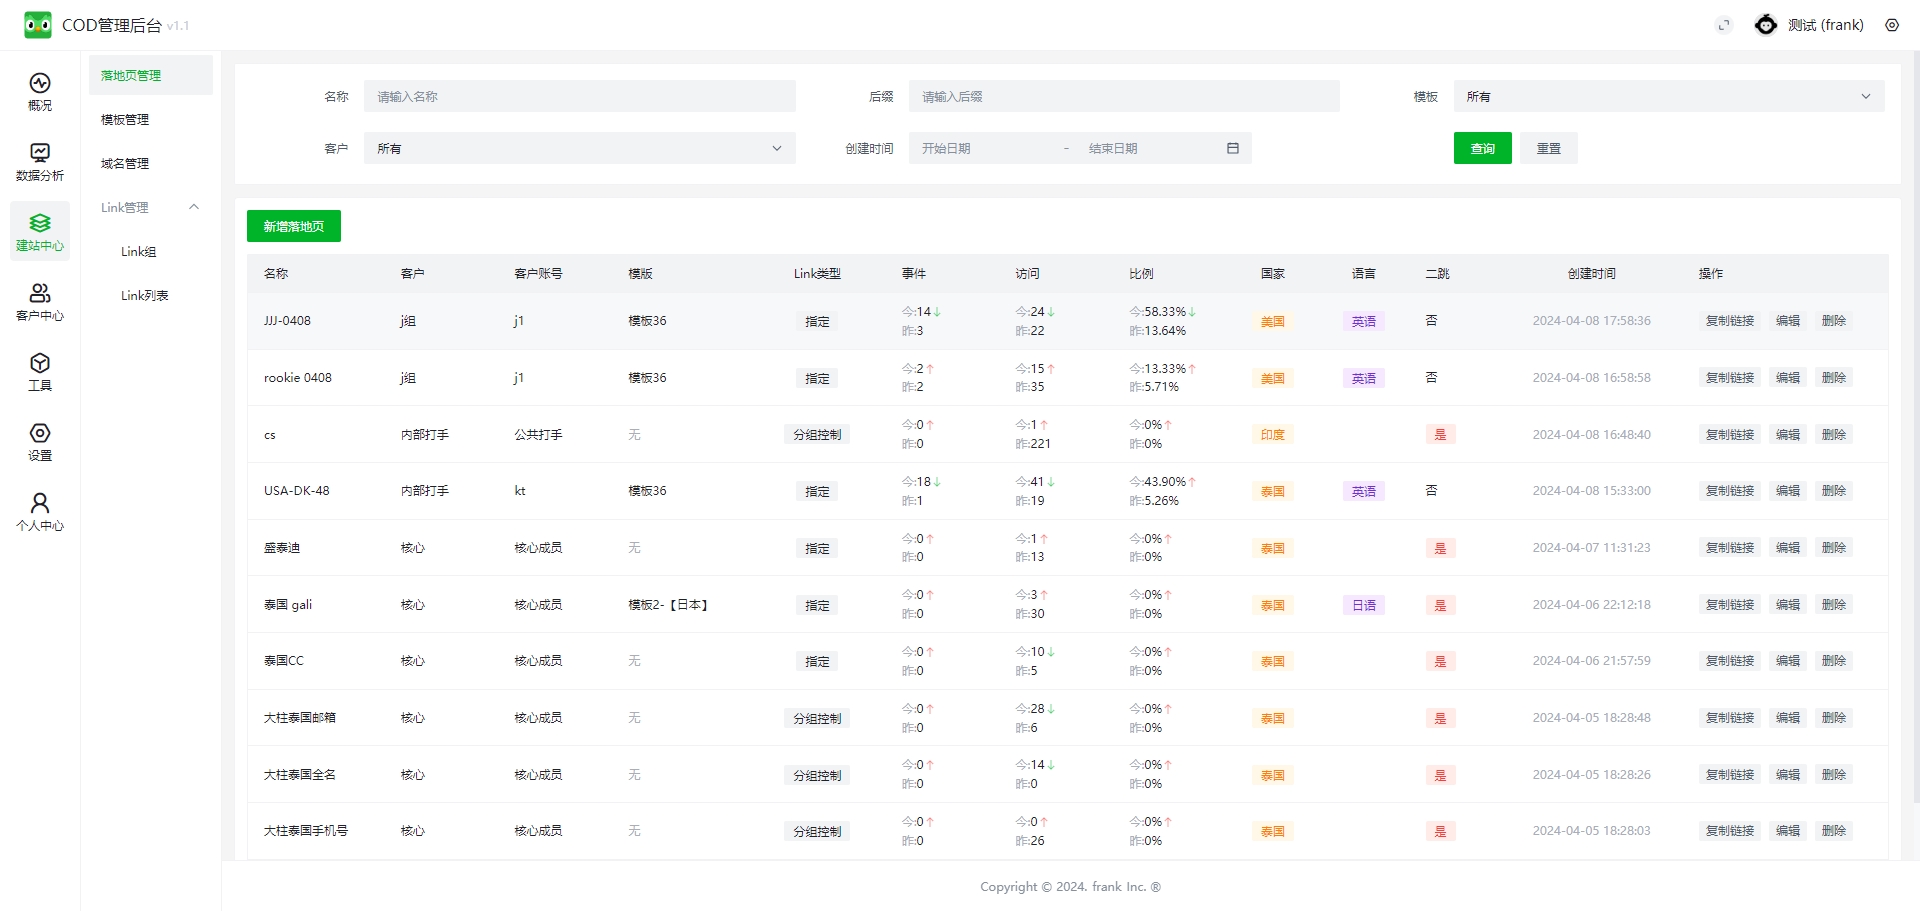Collapse the Link管理 submenu chevron
Image resolution: width=1920 pixels, height=911 pixels.
194,207
